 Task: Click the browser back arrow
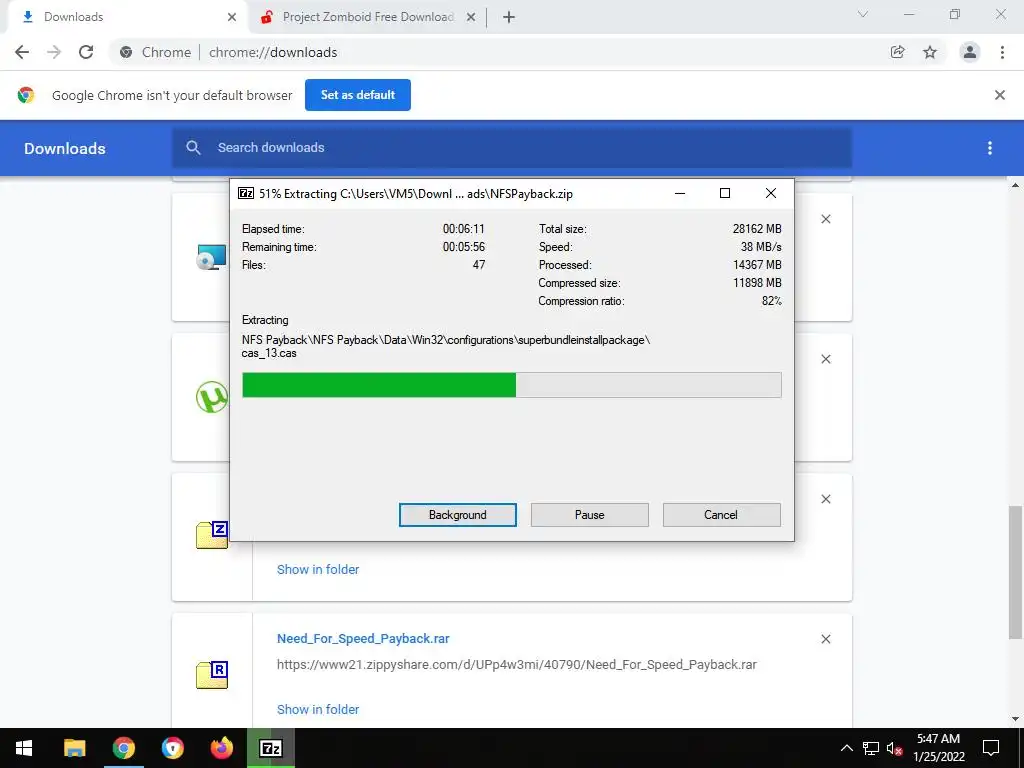click(x=22, y=52)
